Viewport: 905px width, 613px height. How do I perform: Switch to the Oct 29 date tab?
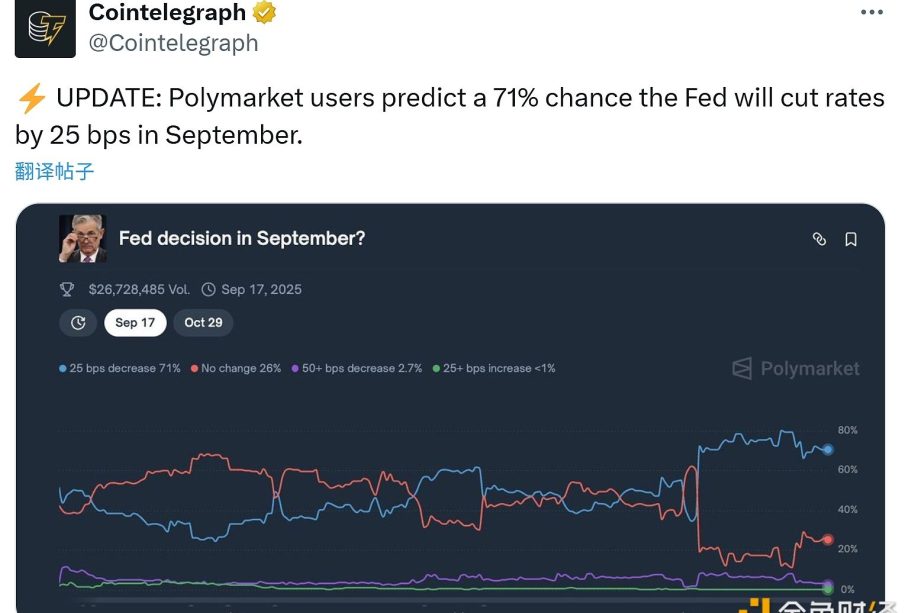pyautogui.click(x=203, y=323)
